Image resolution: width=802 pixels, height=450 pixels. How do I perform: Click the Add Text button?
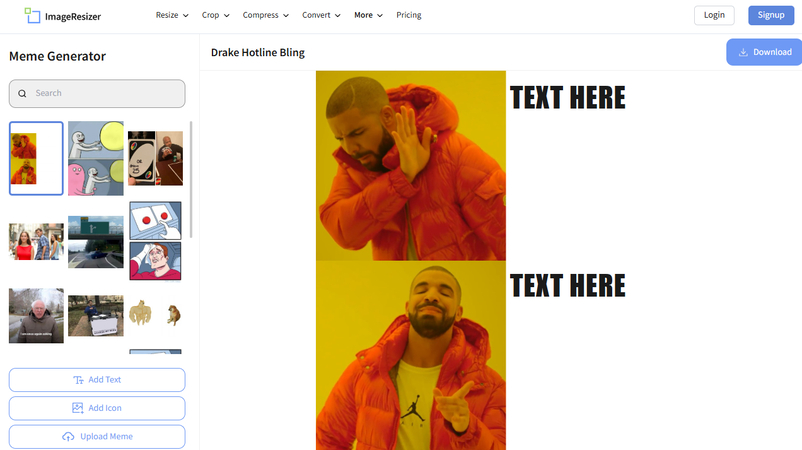pyautogui.click(x=97, y=380)
